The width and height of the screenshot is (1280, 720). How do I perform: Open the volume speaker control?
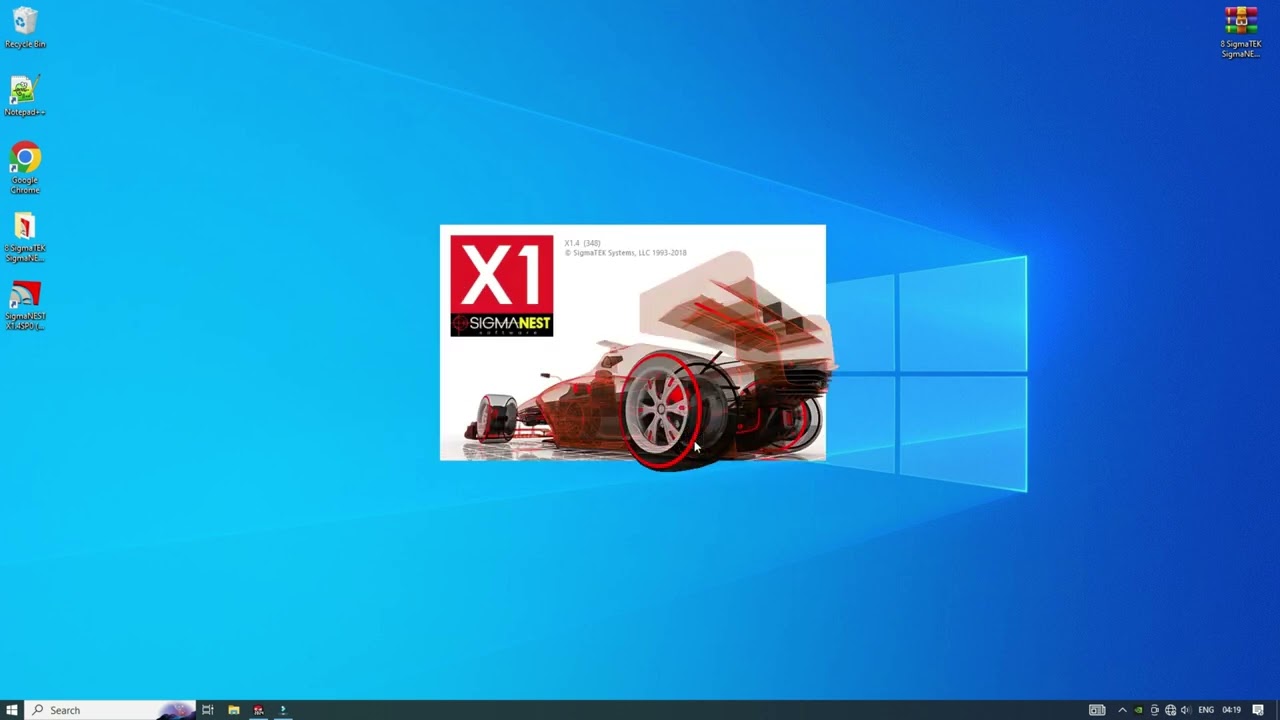[x=1186, y=710]
